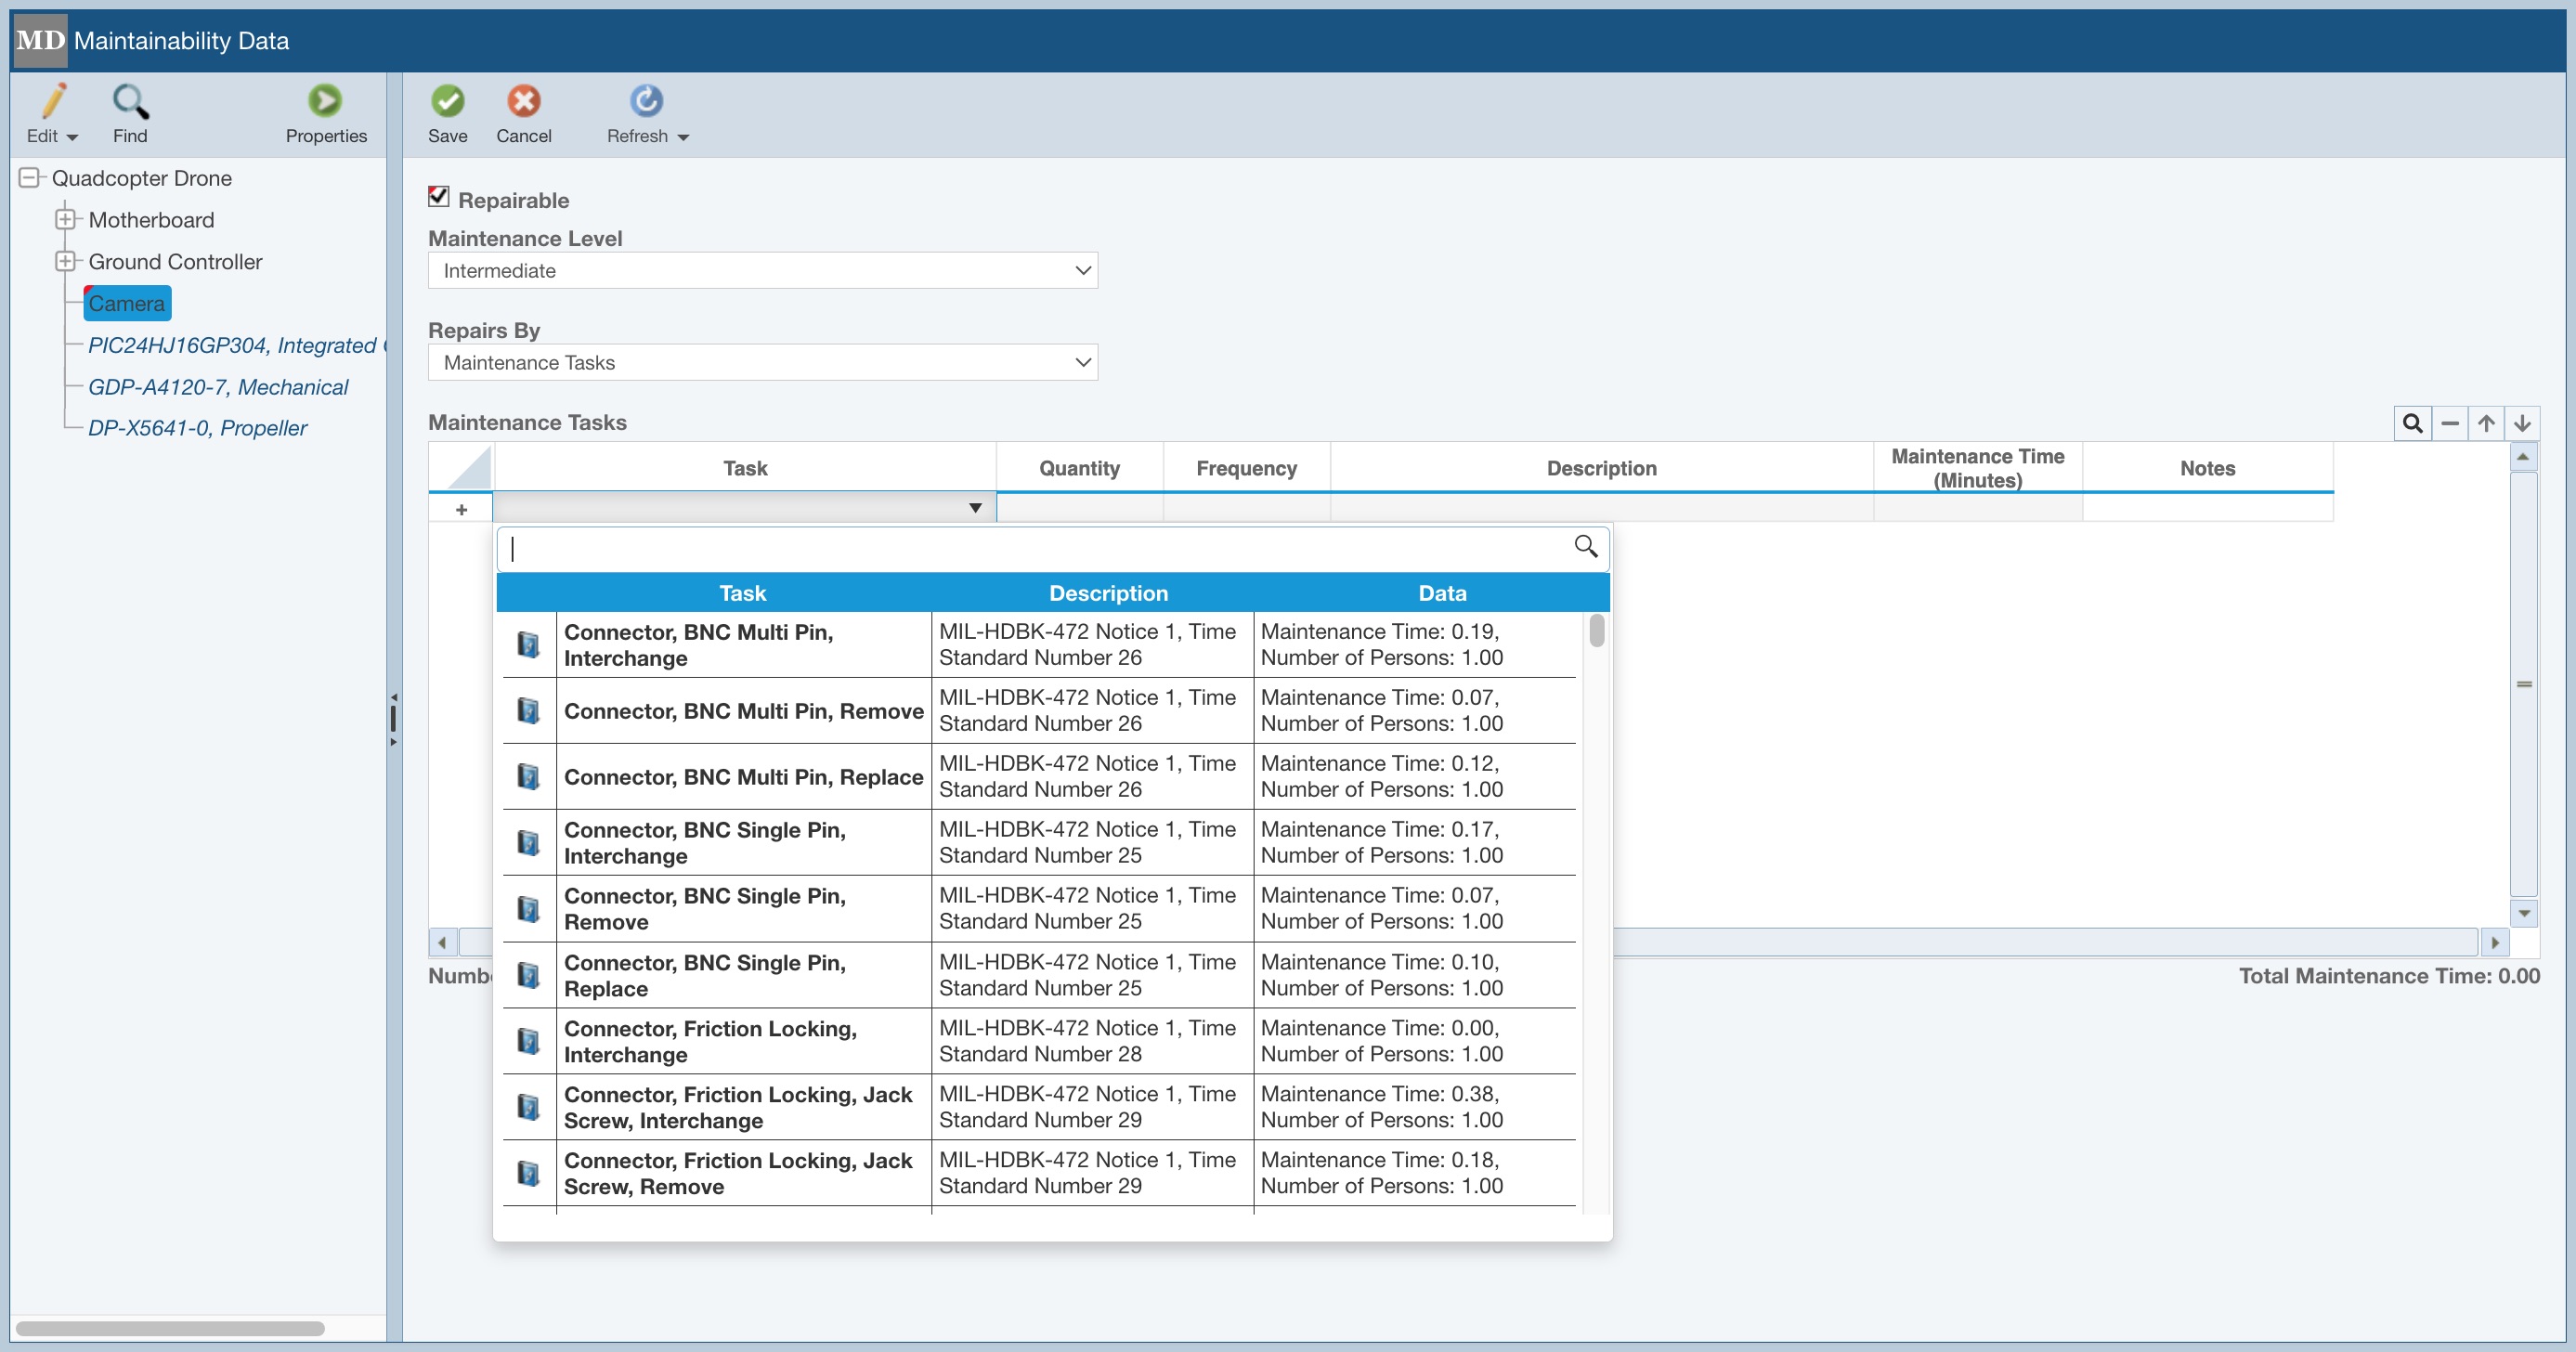Click the minus remove-row icon above table
This screenshot has height=1352, width=2576.
click(2449, 423)
